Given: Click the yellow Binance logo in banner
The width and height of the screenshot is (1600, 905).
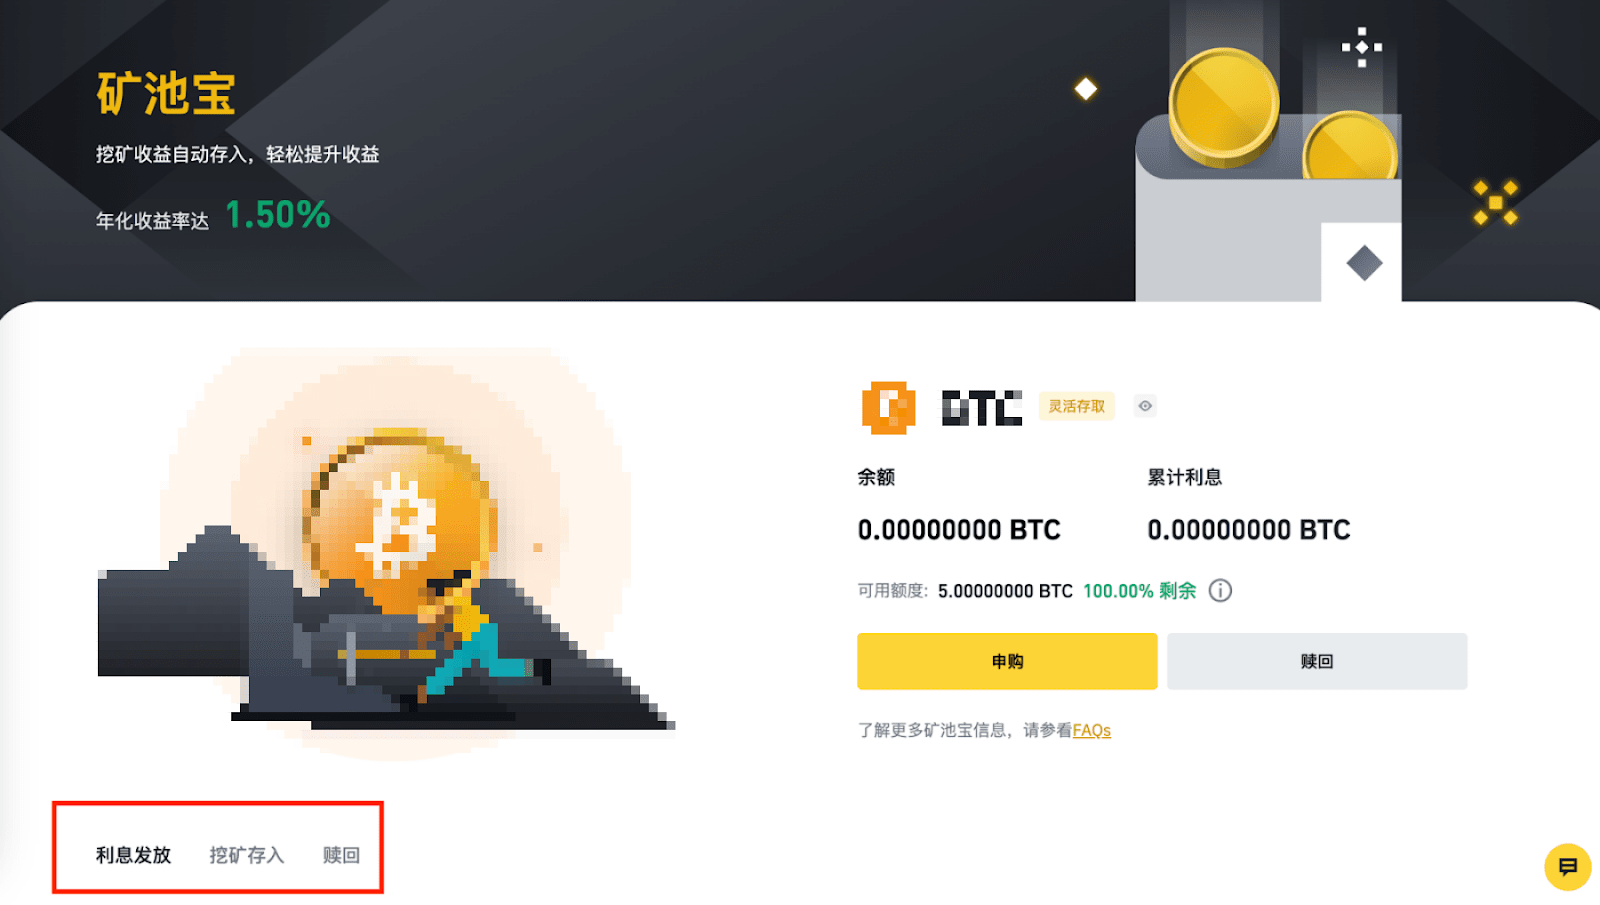Looking at the screenshot, I should coord(1495,203).
